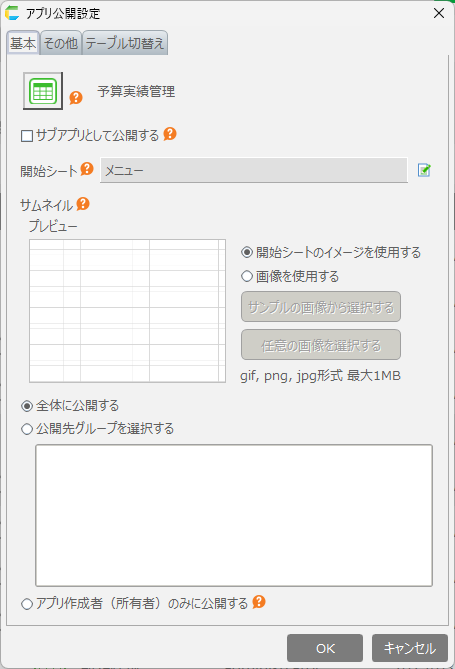Open help icon next to サムネイル
The height and width of the screenshot is (669, 455).
(x=83, y=204)
